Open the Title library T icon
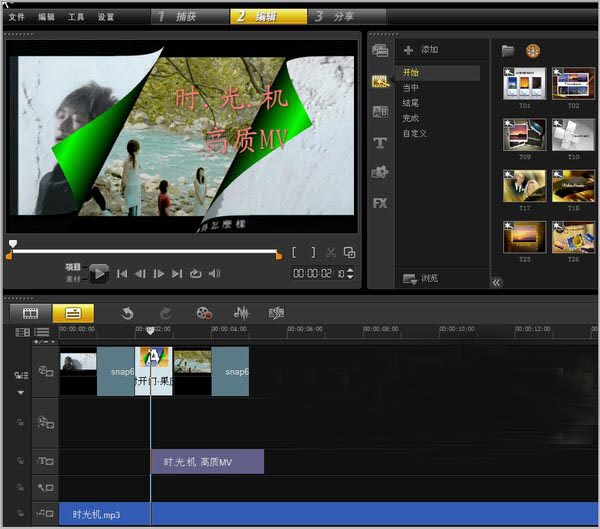The width and height of the screenshot is (600, 529). coord(380,143)
